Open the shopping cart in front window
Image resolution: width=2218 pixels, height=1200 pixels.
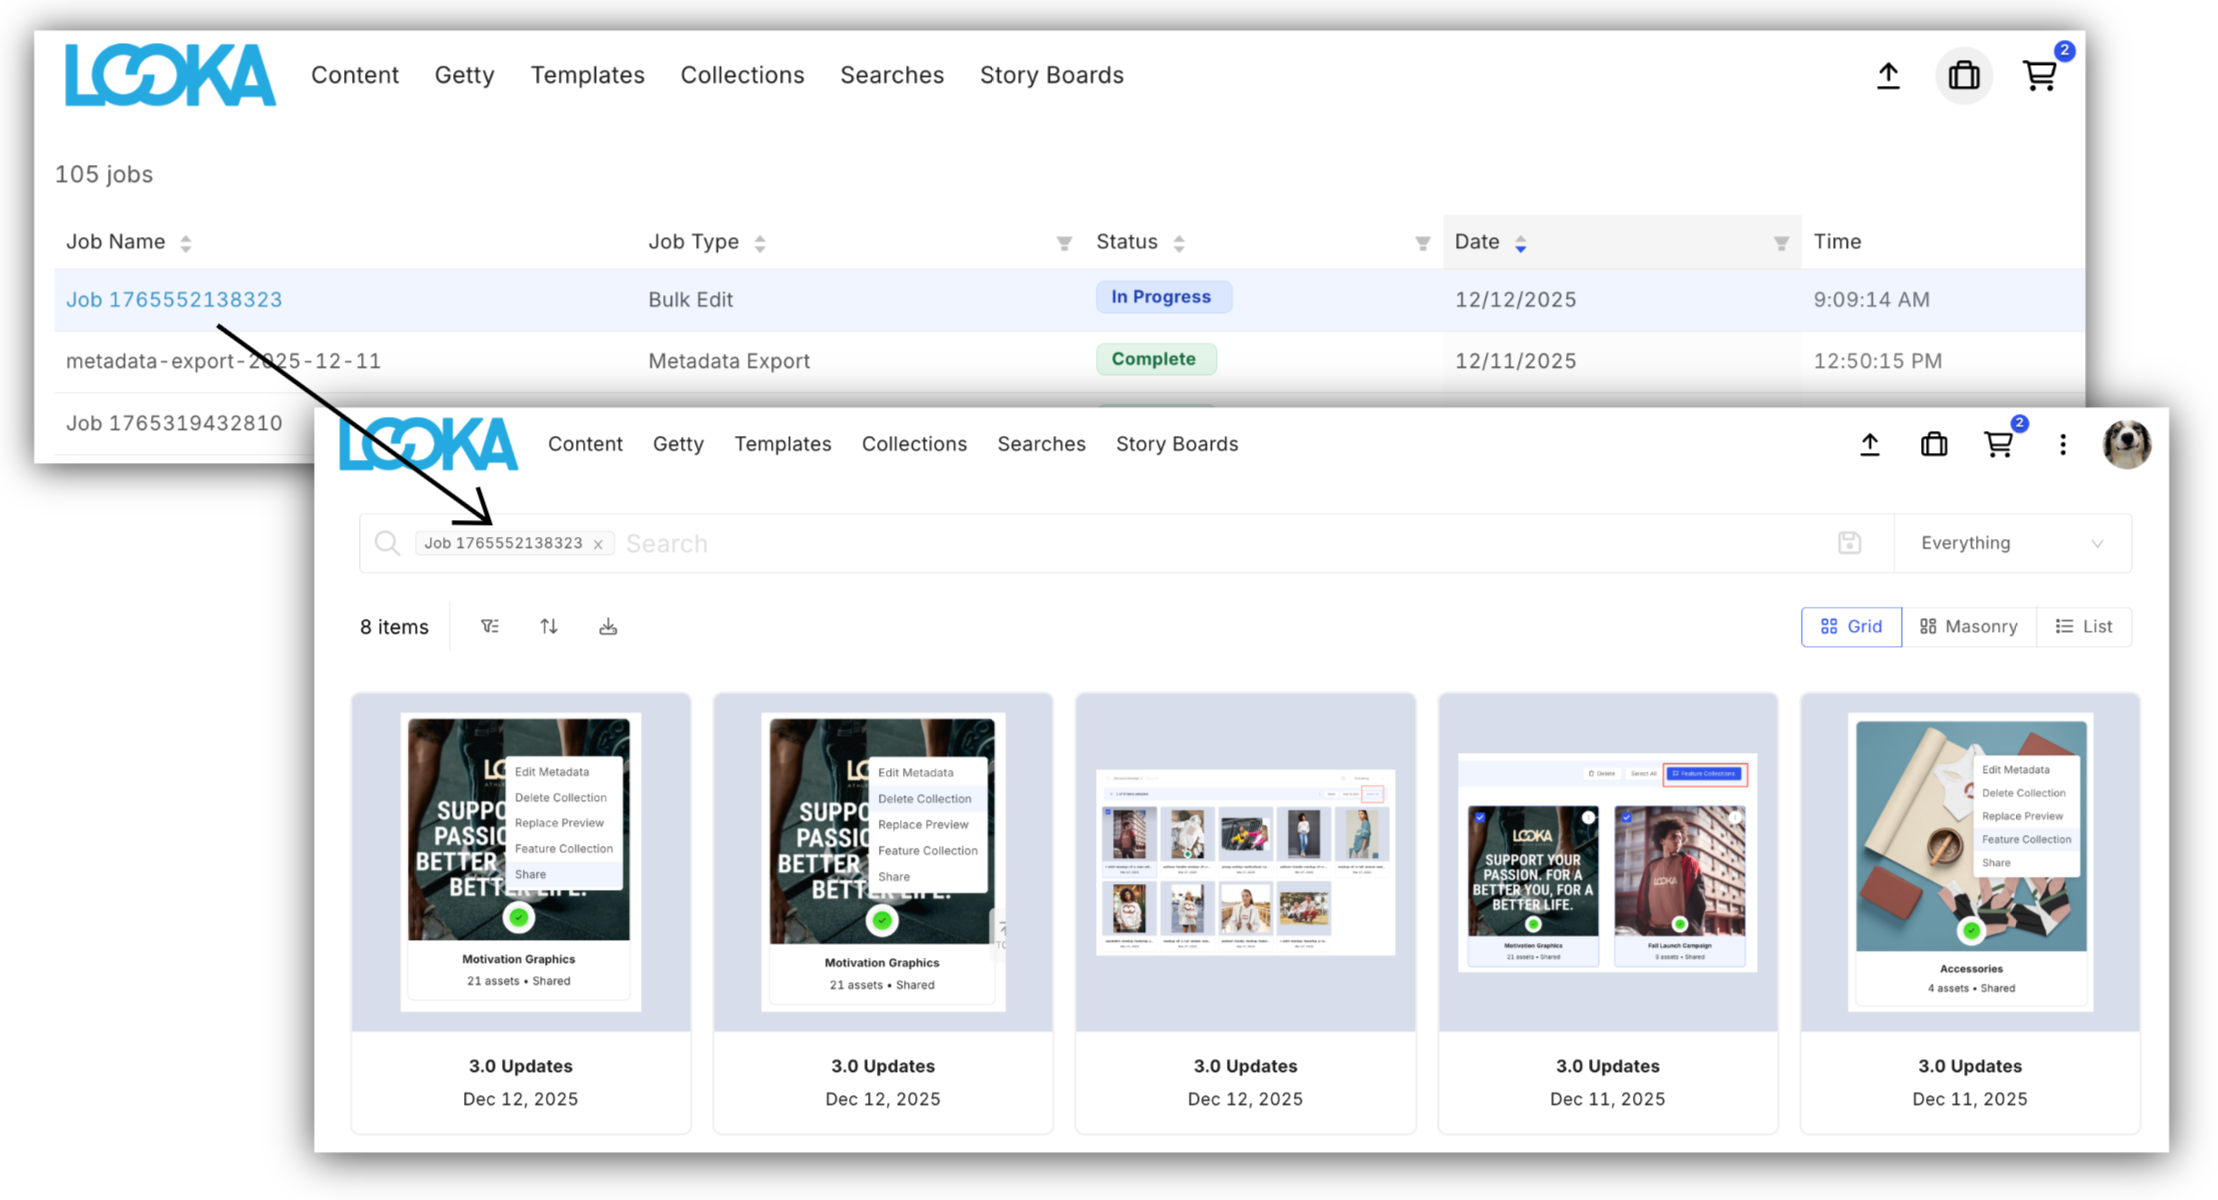pyautogui.click(x=1998, y=445)
